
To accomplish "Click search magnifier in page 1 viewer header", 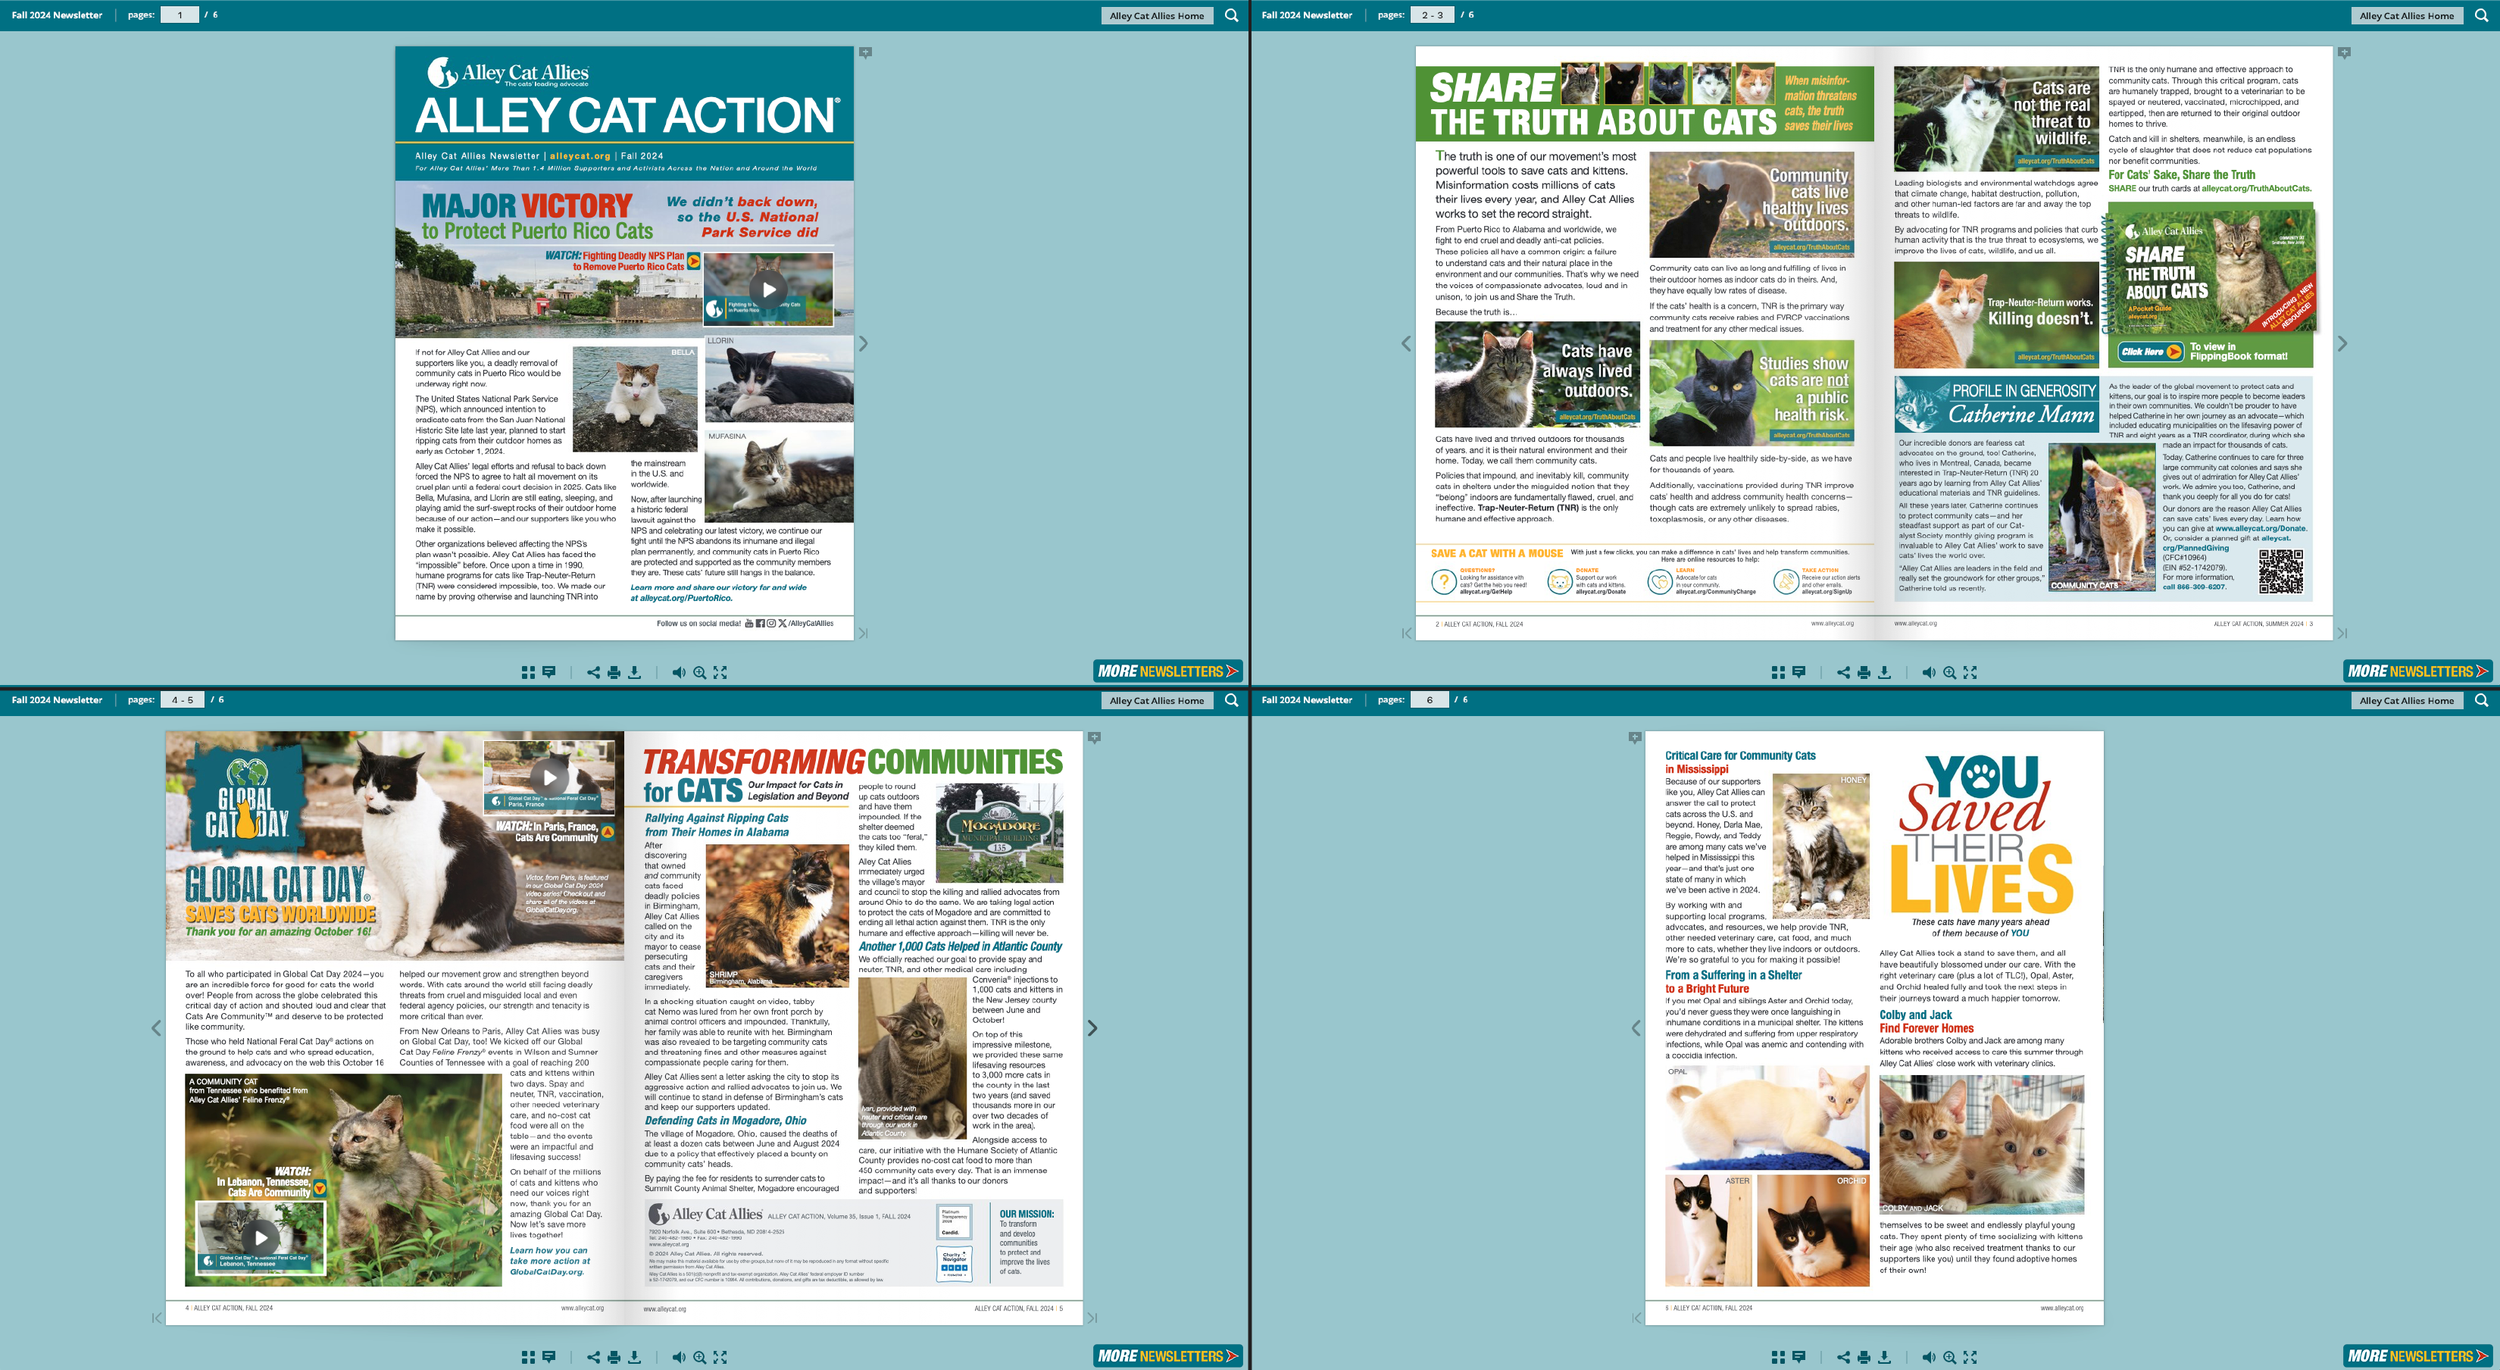I will (1232, 15).
